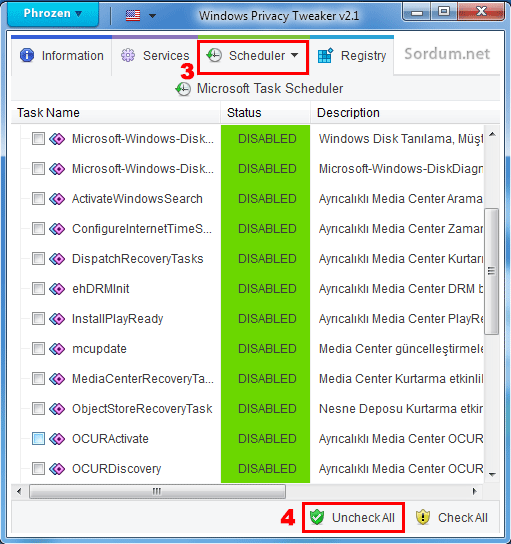511x544 pixels.
Task: Click the diamond icon beside OCURDiscovery
Action: click(x=57, y=469)
